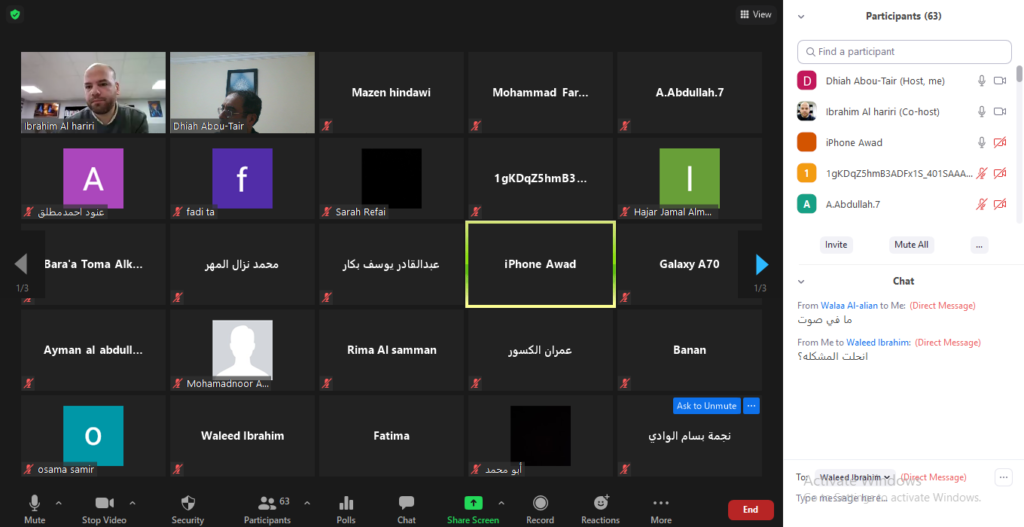The height and width of the screenshot is (527, 1024).
Task: Open the Reactions emoji menu
Action: click(x=600, y=509)
